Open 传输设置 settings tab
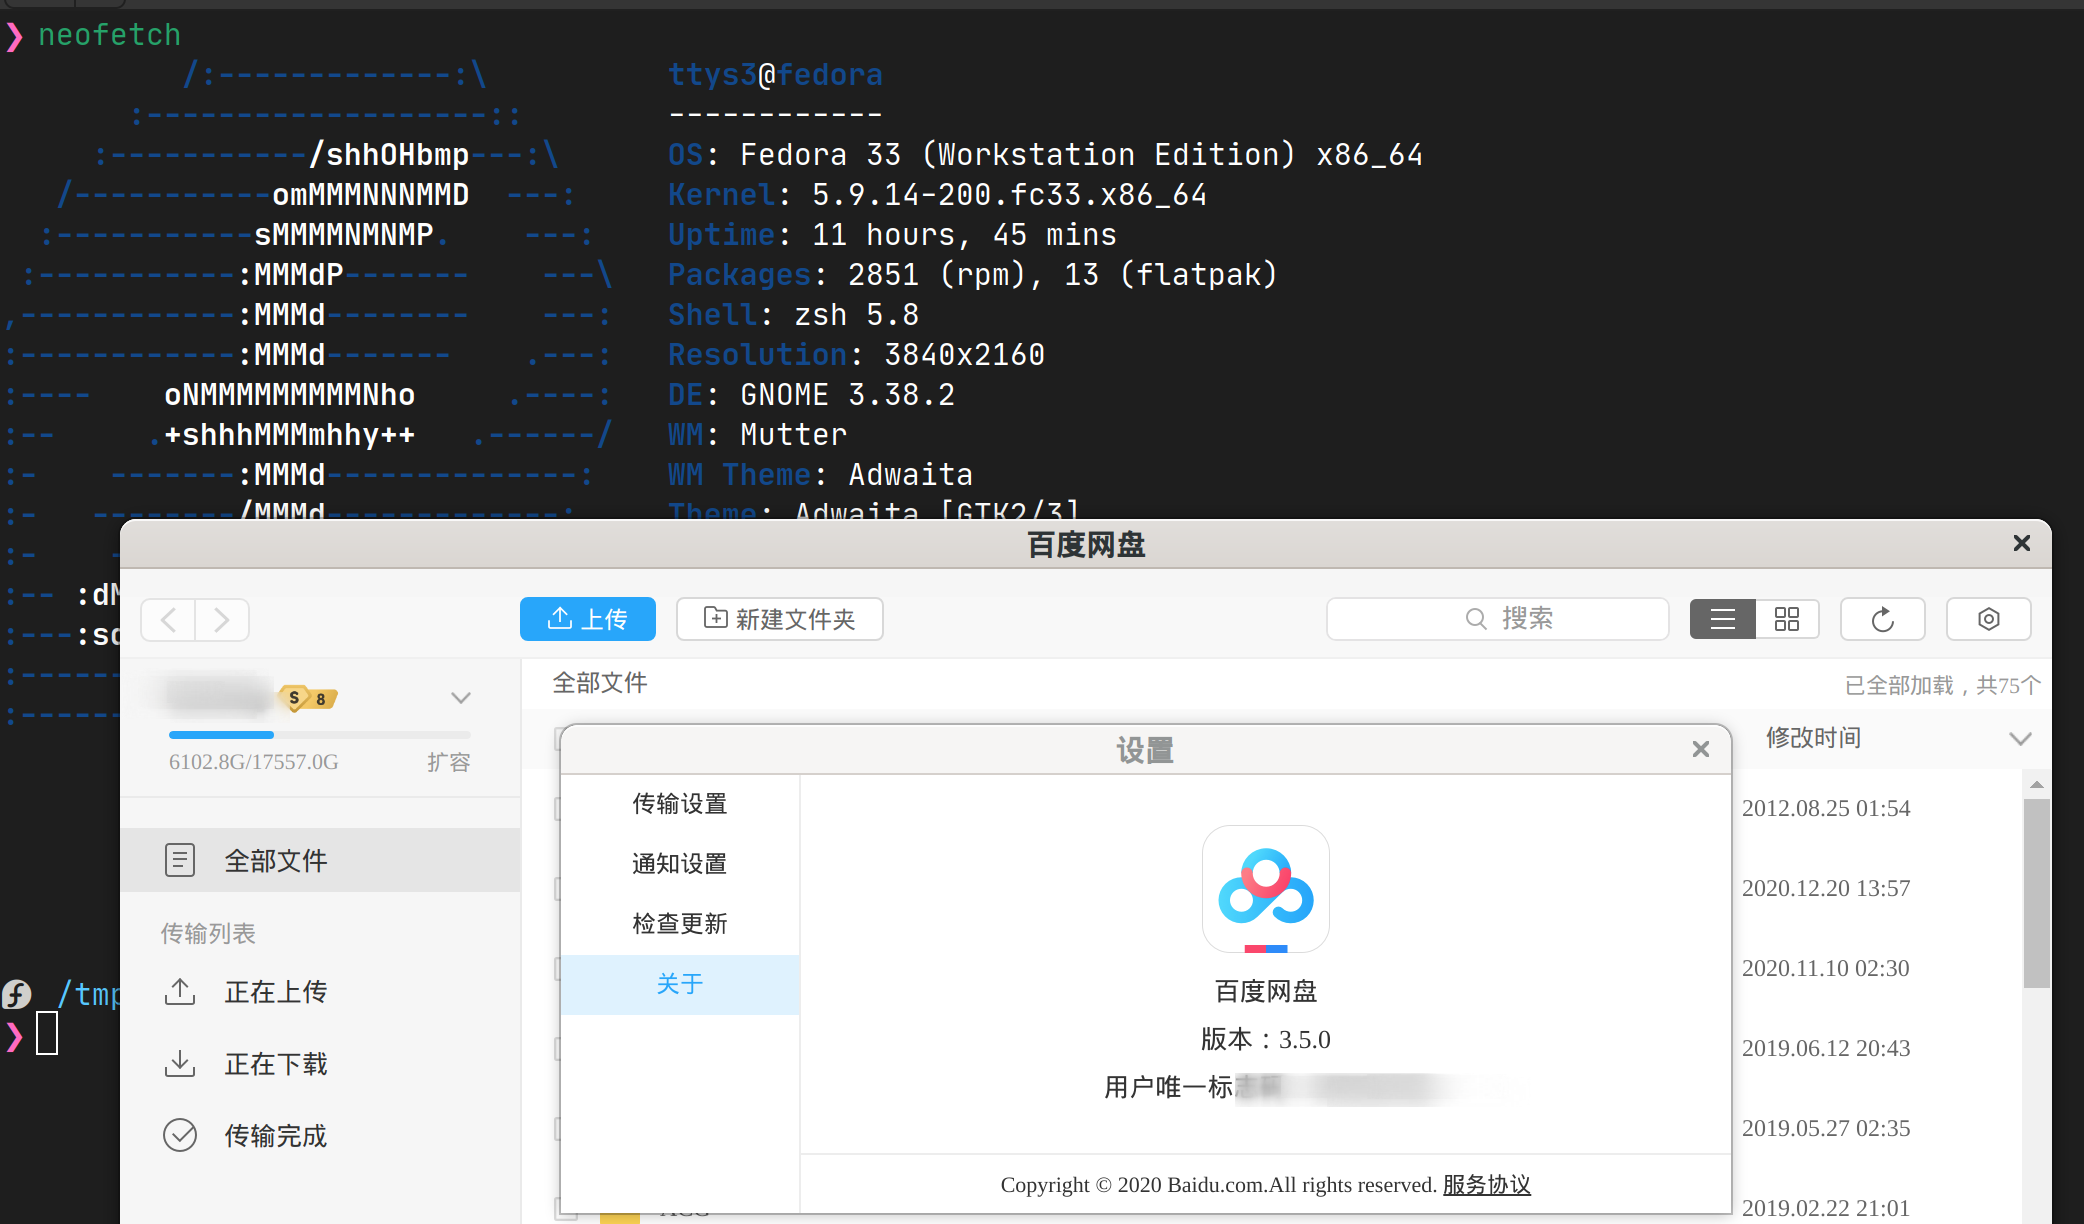Image resolution: width=2084 pixels, height=1224 pixels. pos(680,804)
